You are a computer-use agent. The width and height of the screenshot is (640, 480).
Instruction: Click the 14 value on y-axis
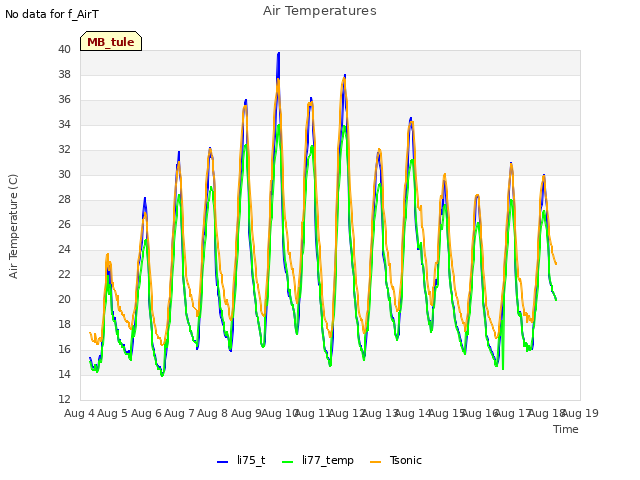(x=64, y=374)
